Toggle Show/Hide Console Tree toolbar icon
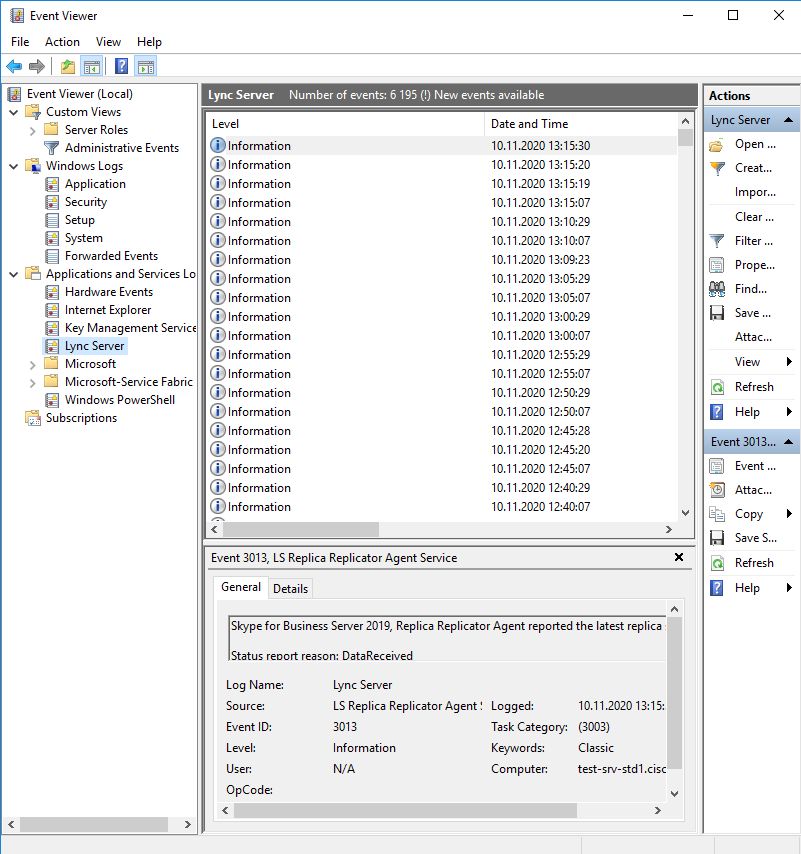Image resolution: width=801 pixels, height=854 pixels. click(x=92, y=67)
